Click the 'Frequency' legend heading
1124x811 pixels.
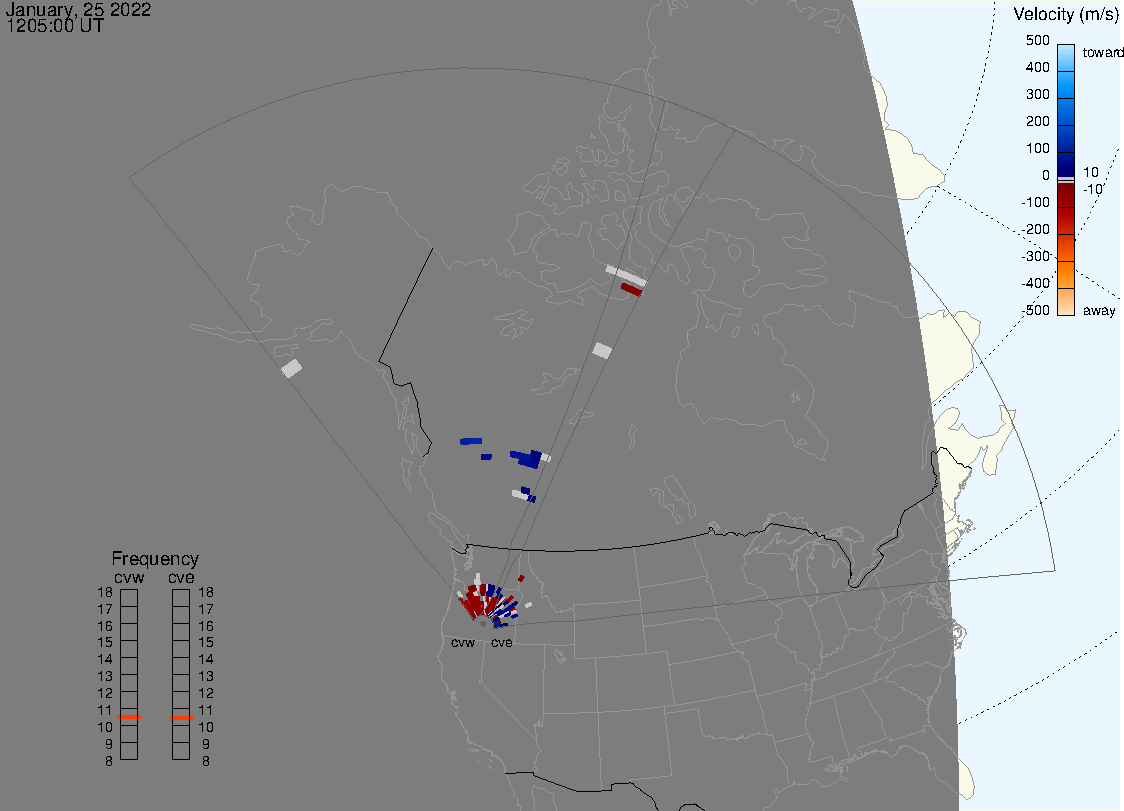(155, 559)
